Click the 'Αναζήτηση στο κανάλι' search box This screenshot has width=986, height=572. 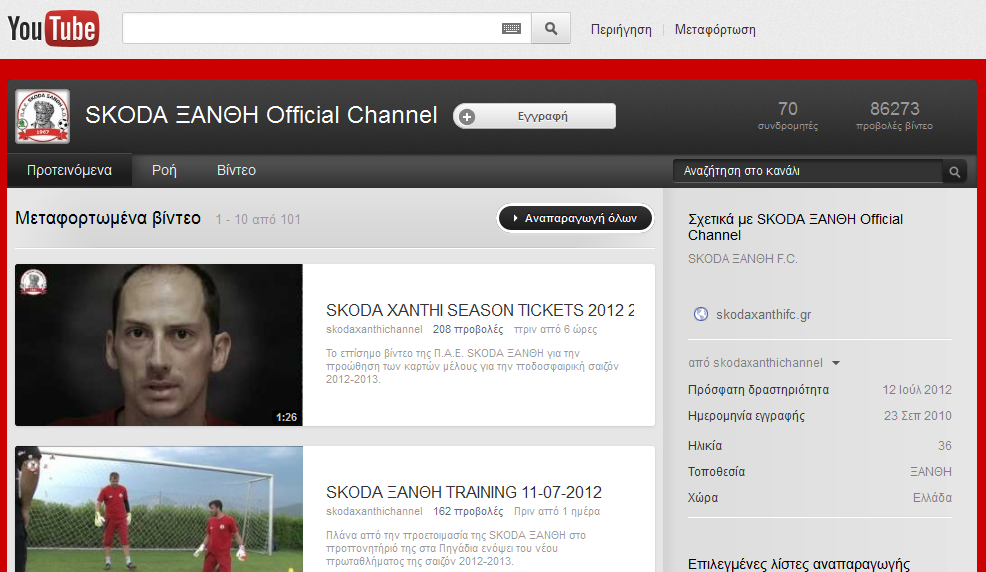click(806, 171)
